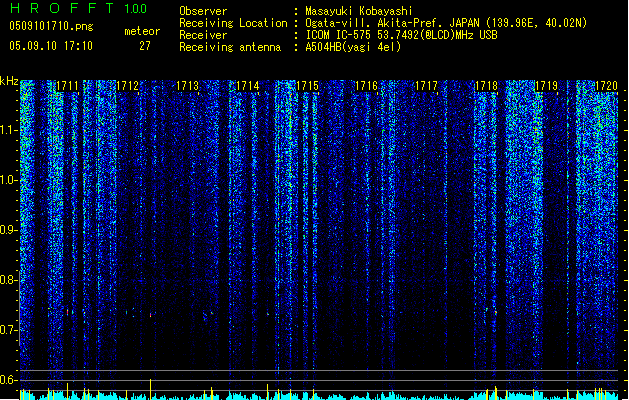The height and width of the screenshot is (400, 629).
Task: Click the meteor label
Action: point(142,31)
